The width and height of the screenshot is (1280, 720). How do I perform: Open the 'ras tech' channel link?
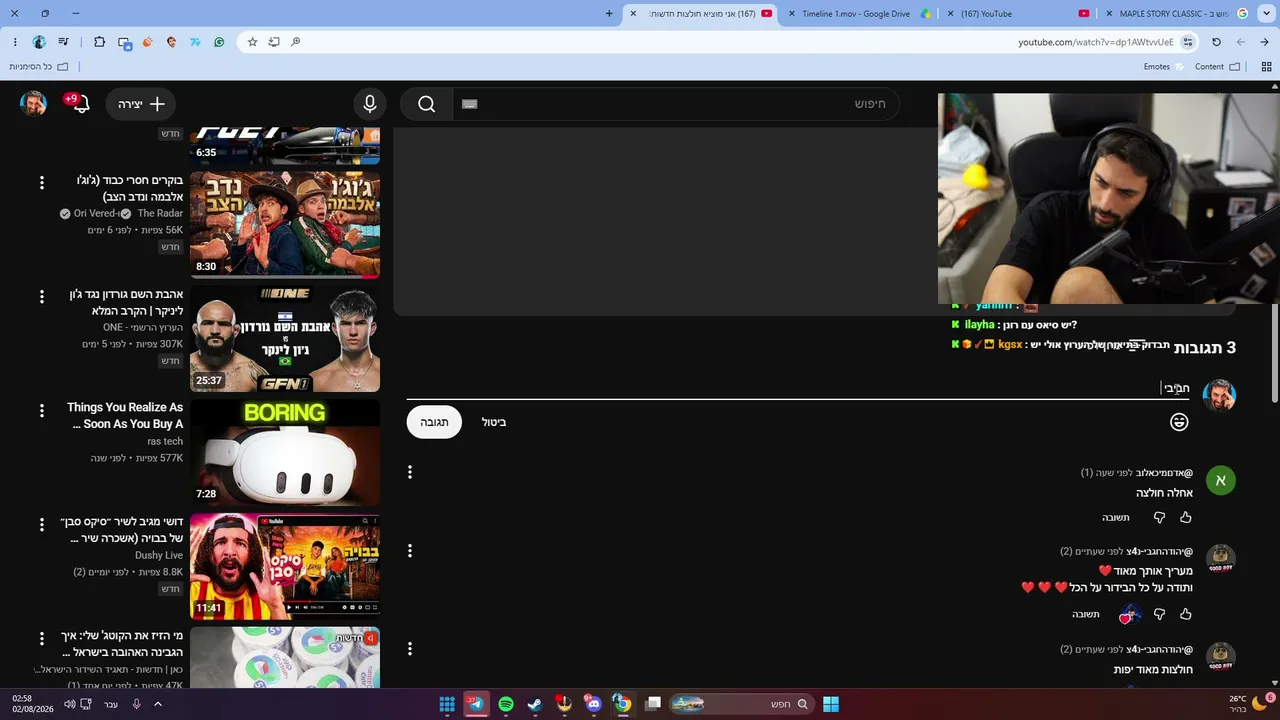click(165, 441)
